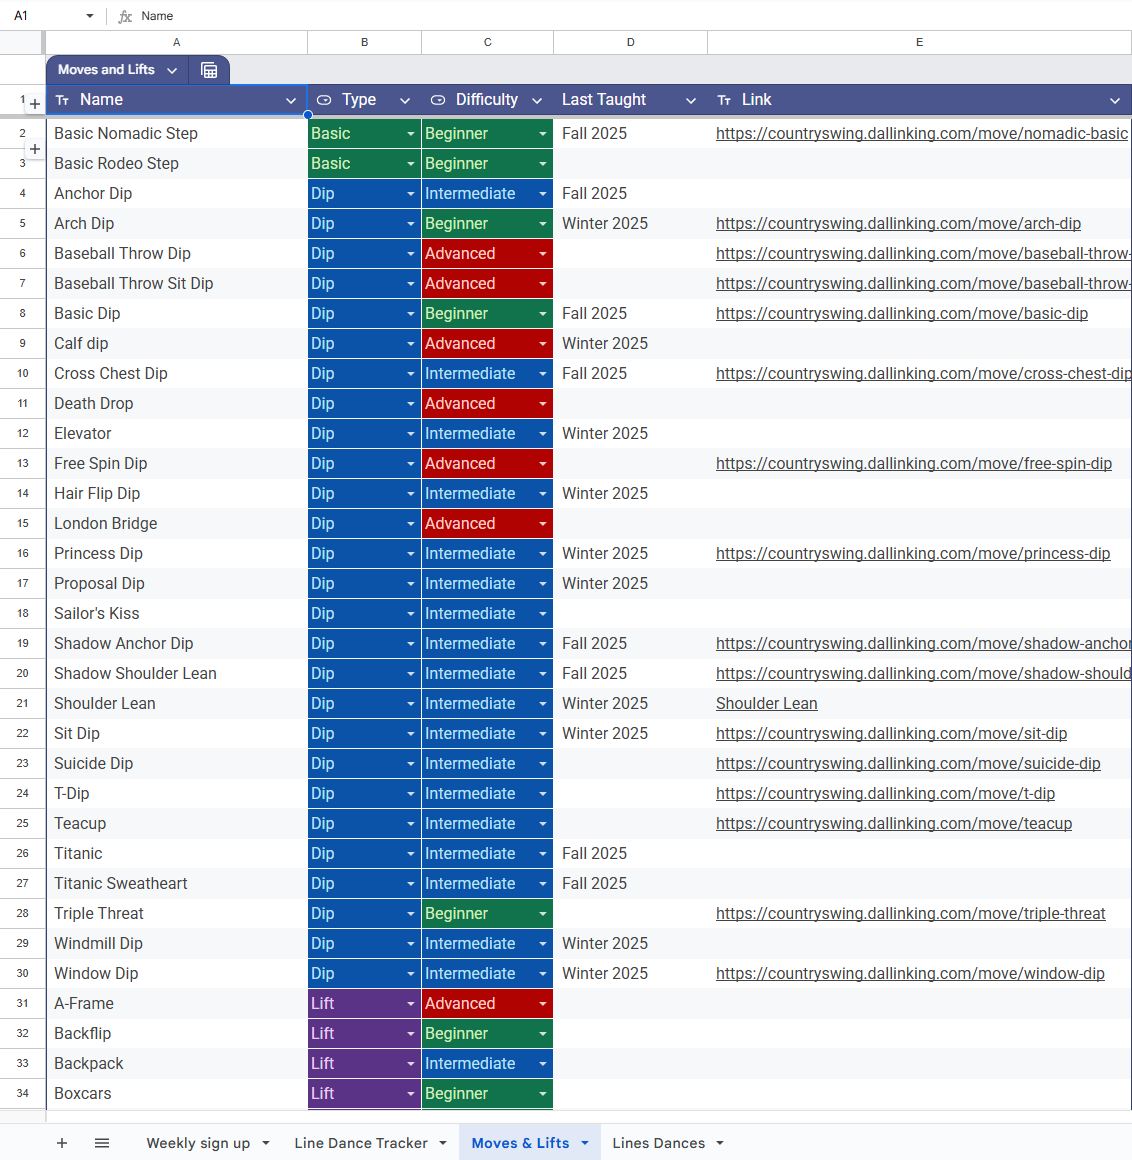Open the Weekly sign up tab menu arrow
This screenshot has height=1160, width=1132.
point(266,1143)
